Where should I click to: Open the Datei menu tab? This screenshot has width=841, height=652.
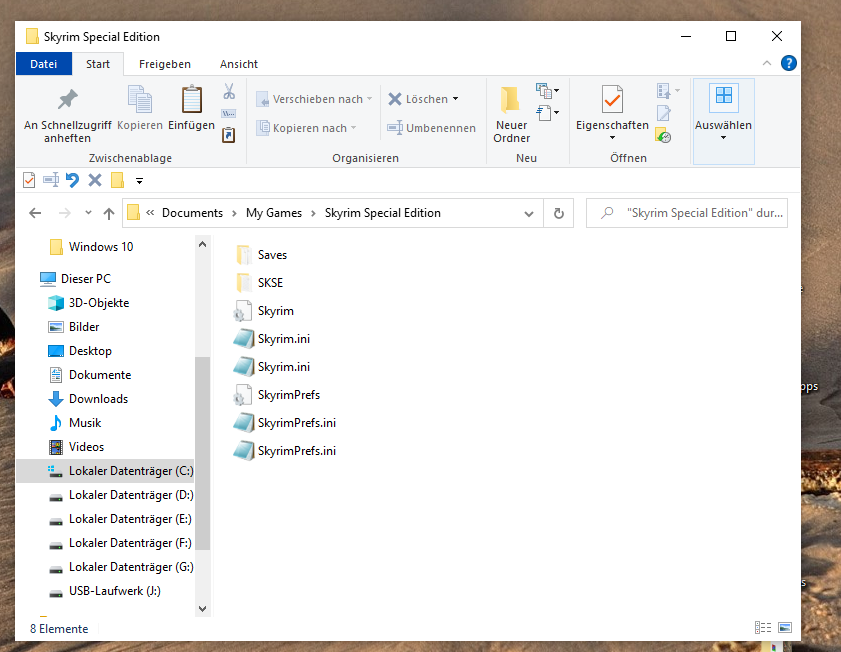click(44, 64)
